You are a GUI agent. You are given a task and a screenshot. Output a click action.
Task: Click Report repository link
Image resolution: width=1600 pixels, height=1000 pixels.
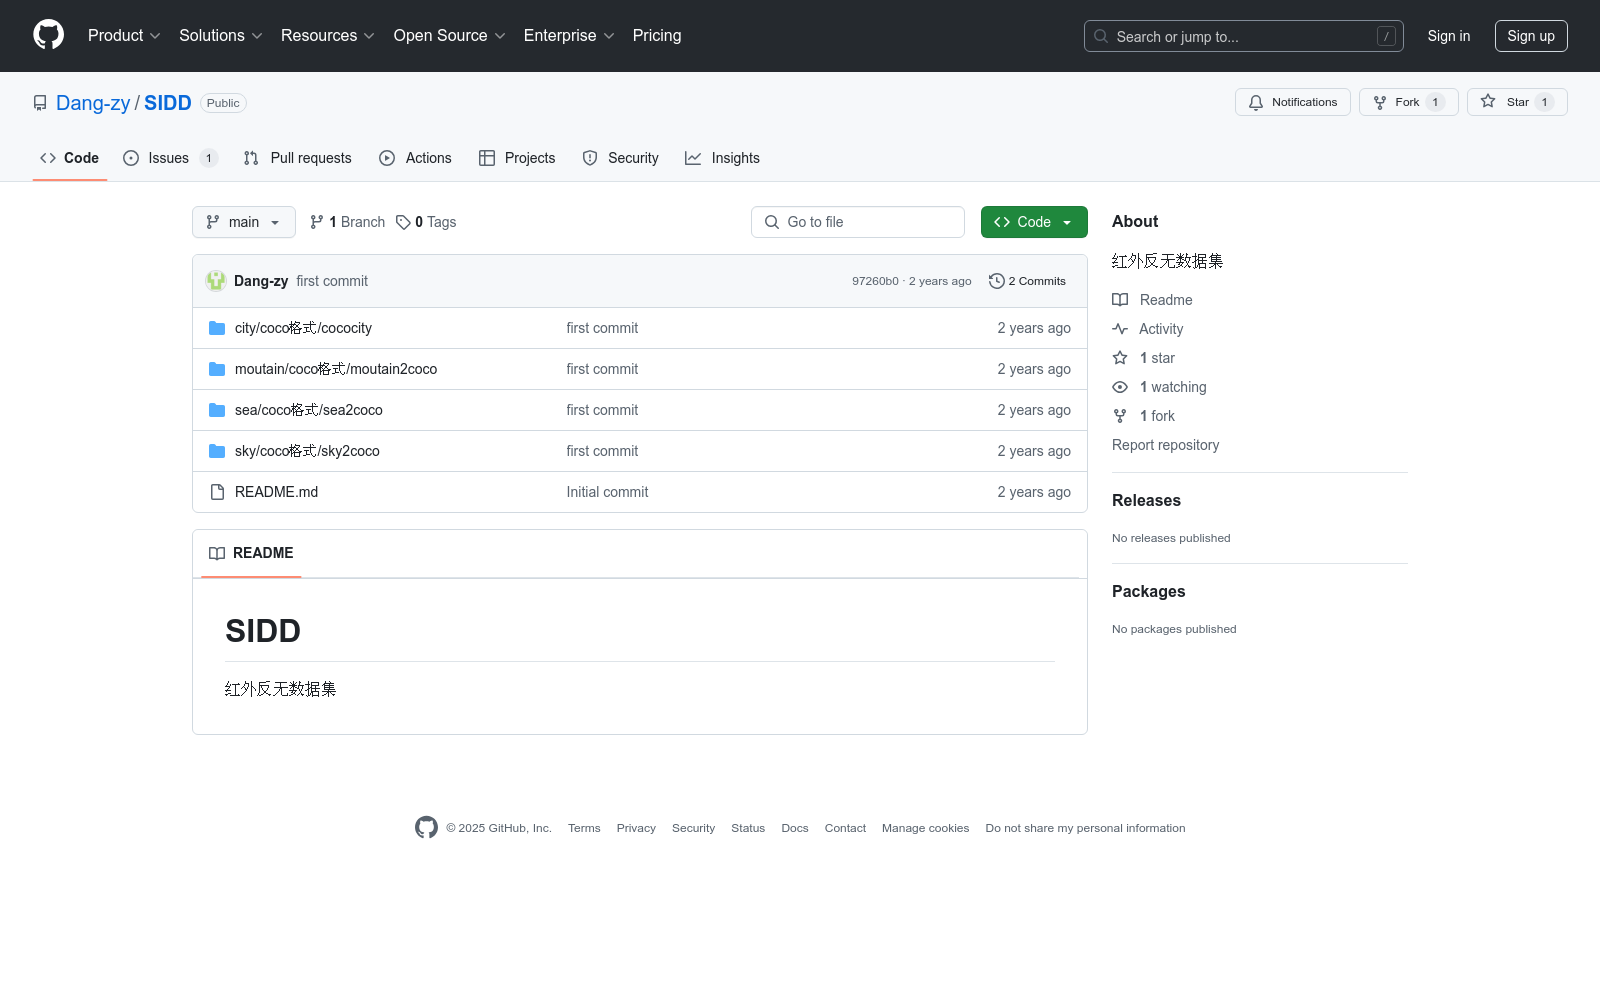coord(1165,445)
